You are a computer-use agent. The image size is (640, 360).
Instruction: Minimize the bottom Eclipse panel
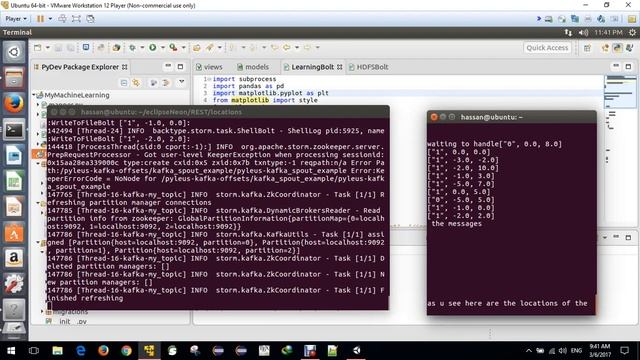coord(616,237)
